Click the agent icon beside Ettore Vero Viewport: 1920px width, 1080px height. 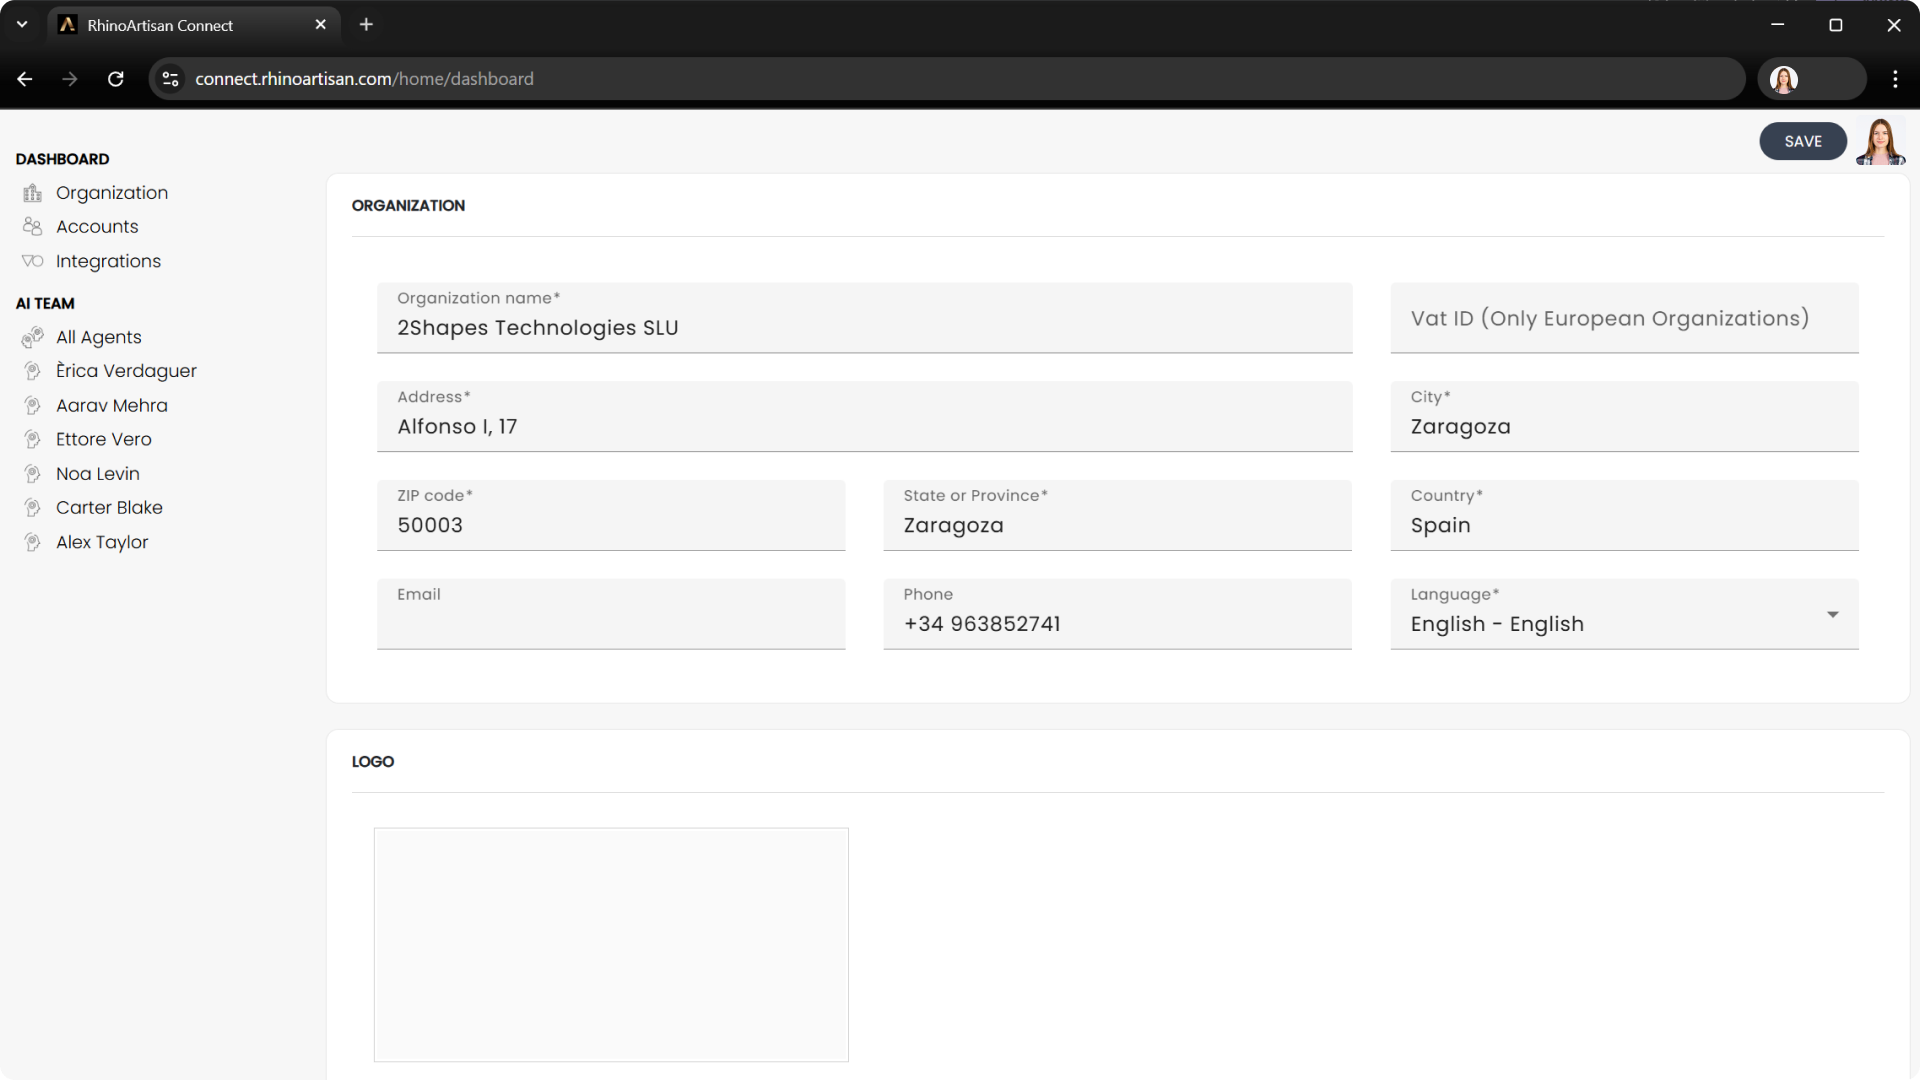coord(33,440)
